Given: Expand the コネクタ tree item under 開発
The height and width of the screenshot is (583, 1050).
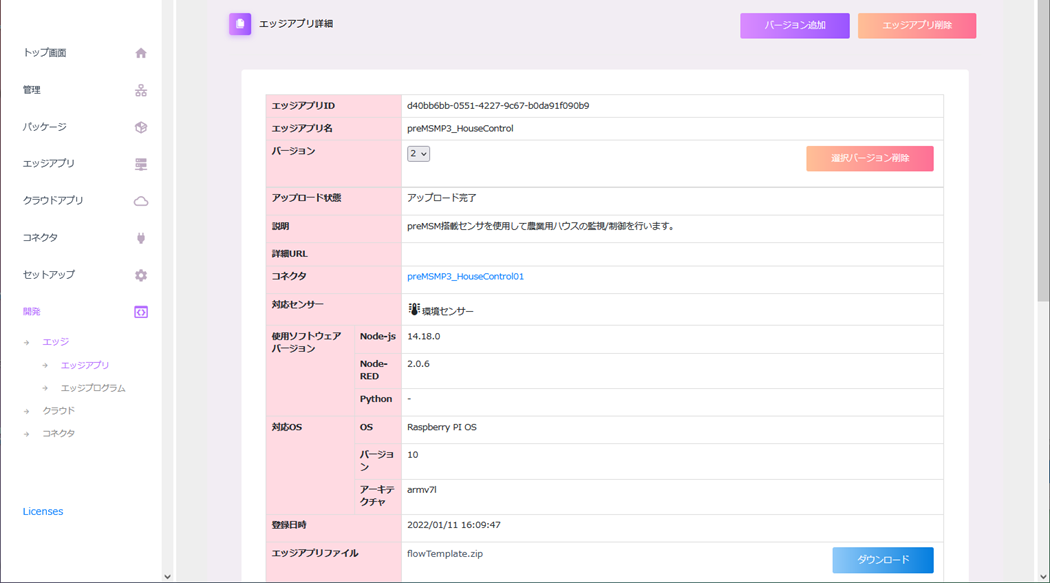Looking at the screenshot, I should click(x=58, y=434).
